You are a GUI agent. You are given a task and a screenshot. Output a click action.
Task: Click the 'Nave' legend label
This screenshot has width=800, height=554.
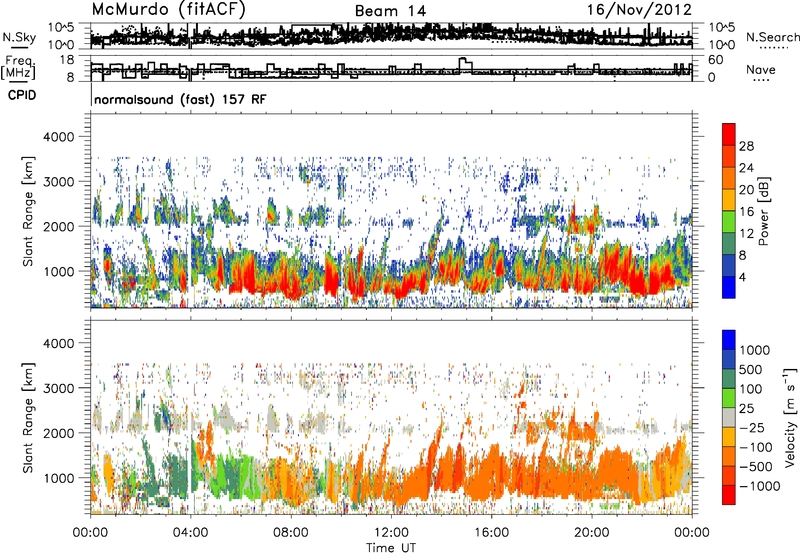pos(761,70)
